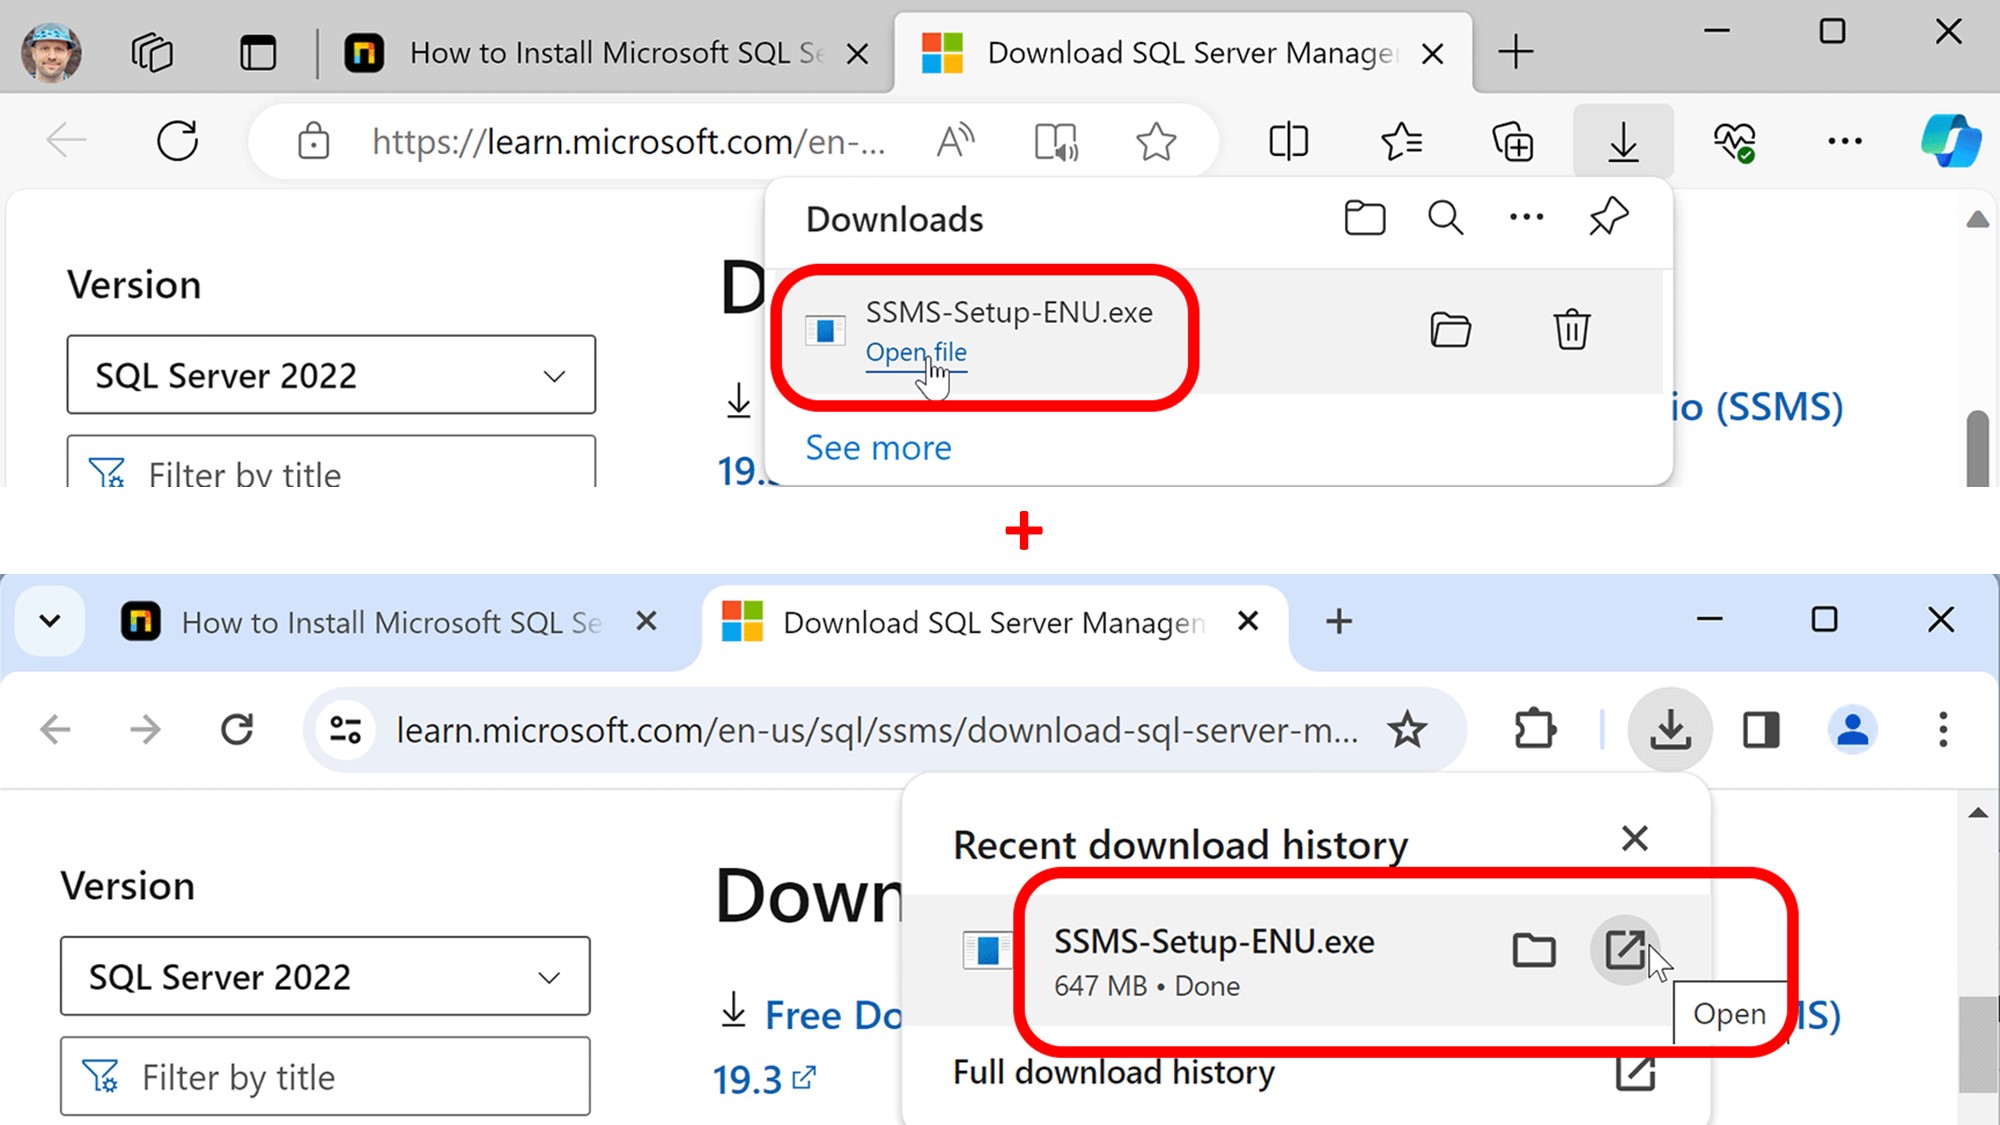This screenshot has width=2000, height=1125.
Task: Focus Filter by title field in Edge page
Action: coord(331,462)
